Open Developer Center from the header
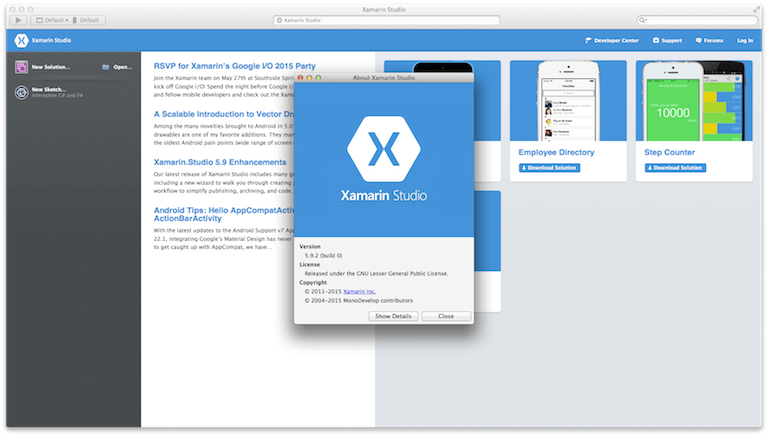The image size is (768, 436). (613, 41)
